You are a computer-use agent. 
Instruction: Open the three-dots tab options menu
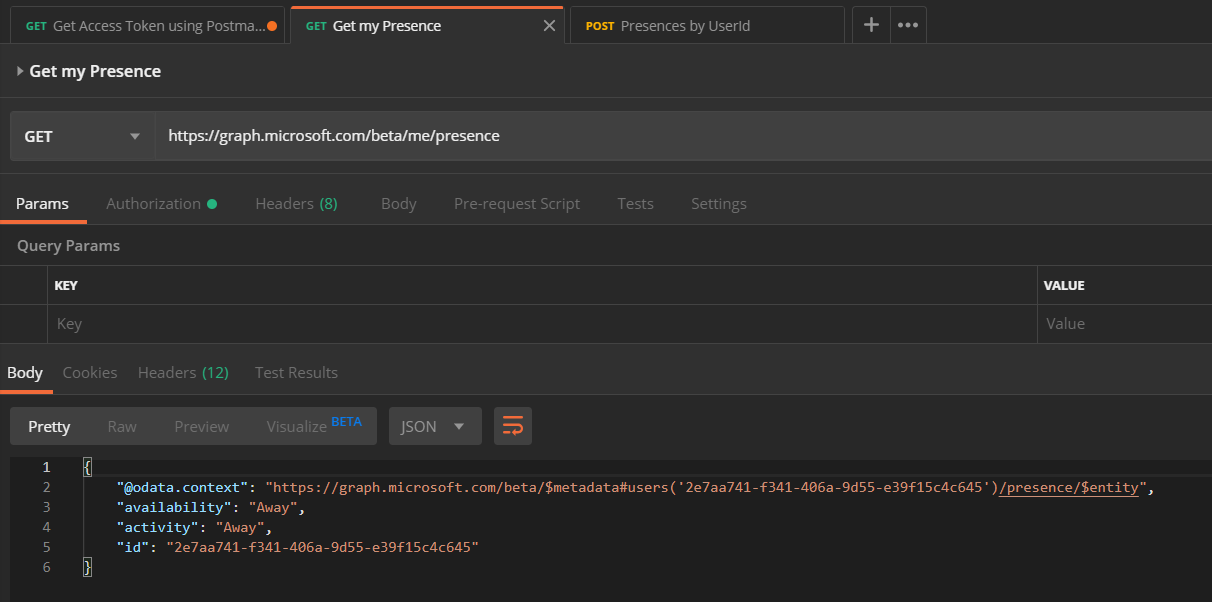907,25
